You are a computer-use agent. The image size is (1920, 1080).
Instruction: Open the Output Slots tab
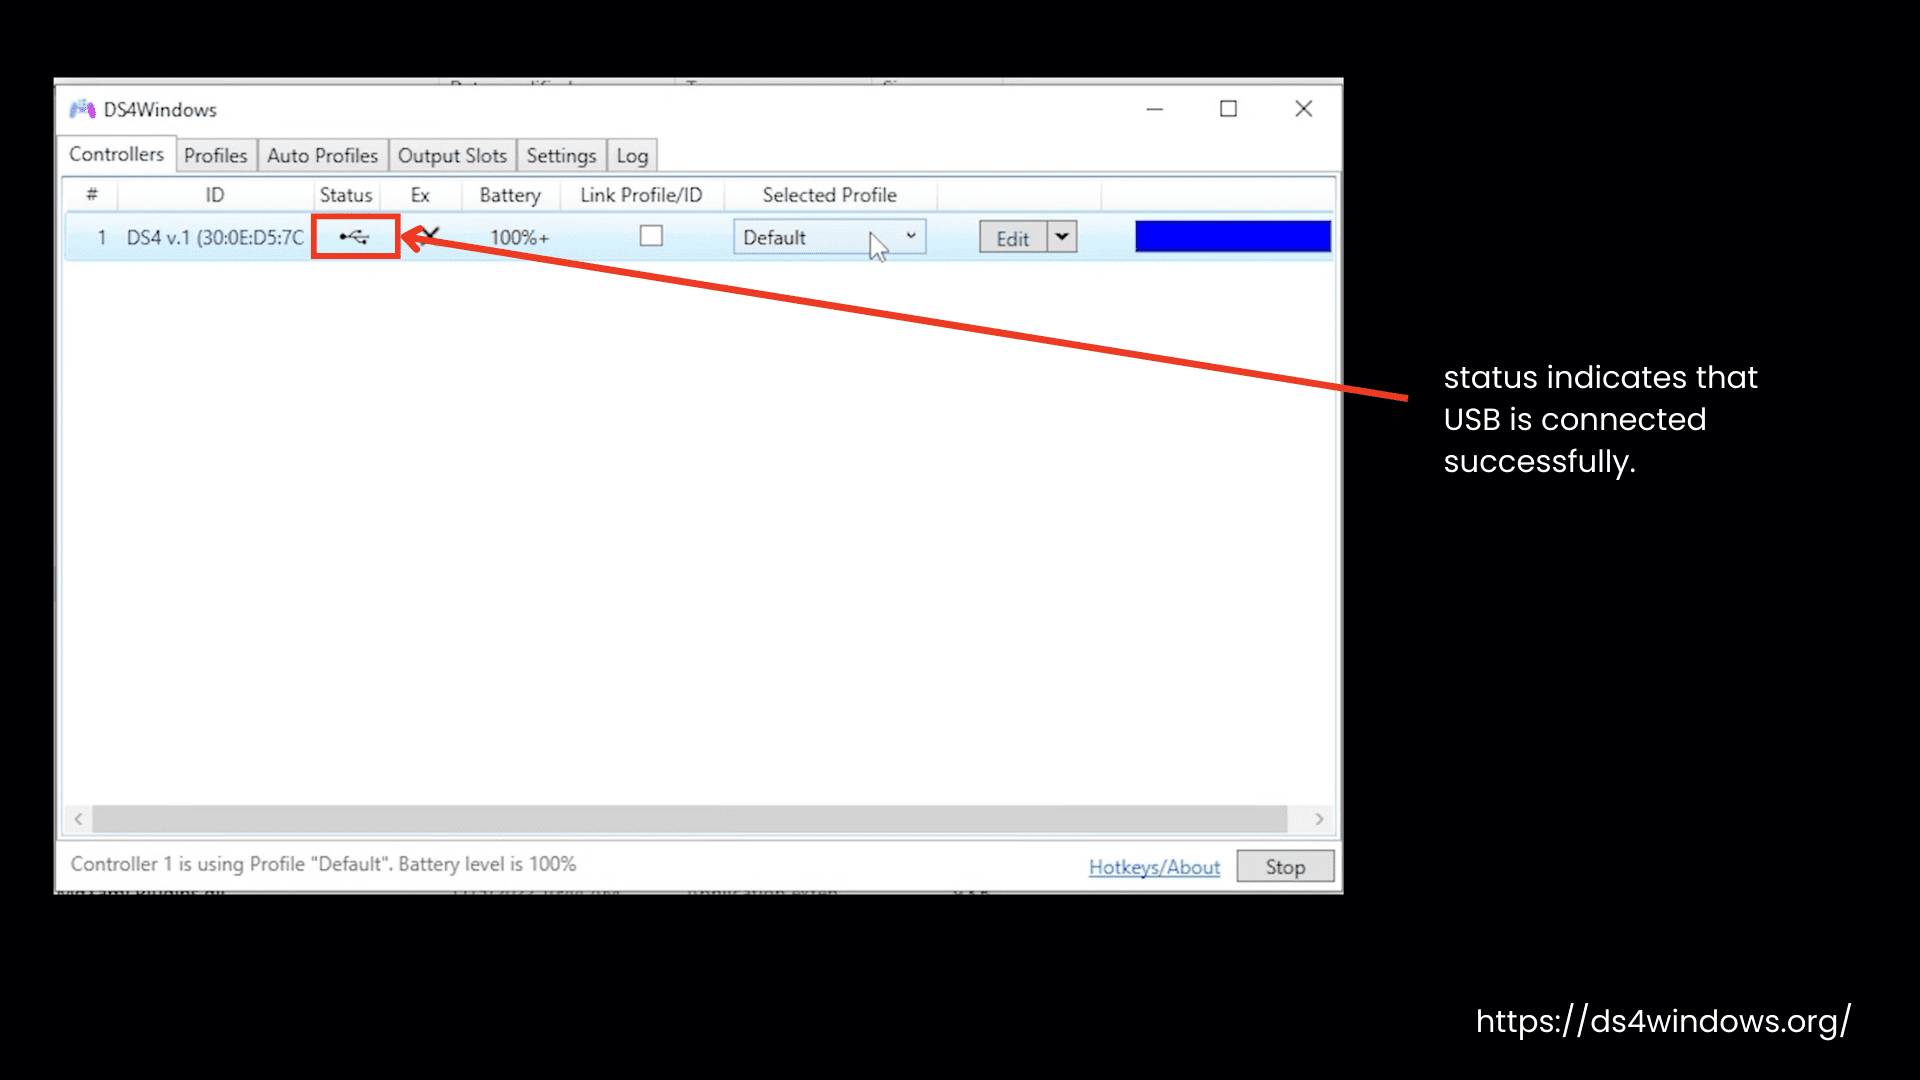coord(452,156)
